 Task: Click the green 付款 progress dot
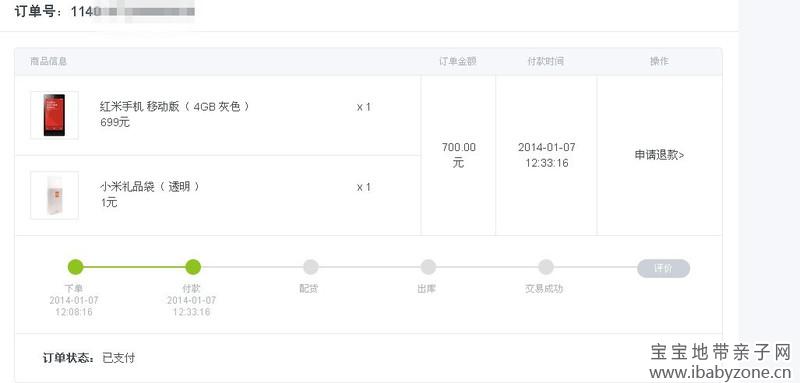point(192,267)
